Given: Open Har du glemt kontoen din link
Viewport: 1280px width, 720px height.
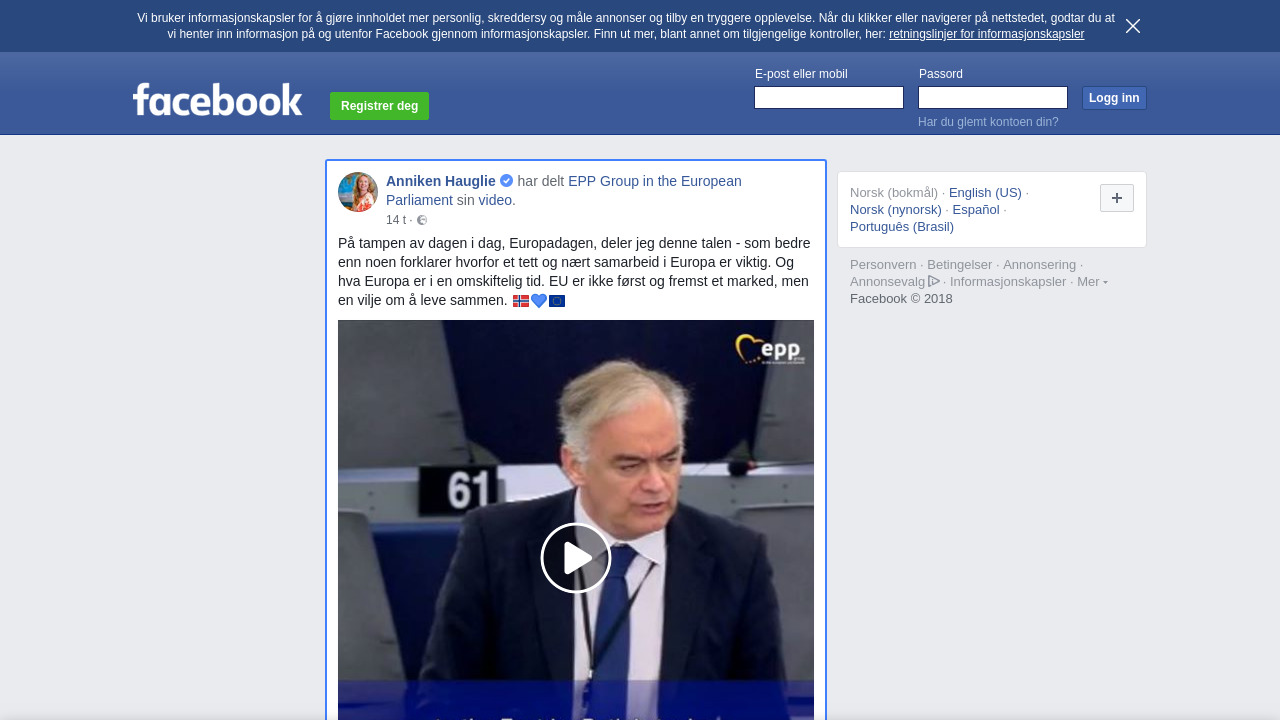Looking at the screenshot, I should point(988,122).
